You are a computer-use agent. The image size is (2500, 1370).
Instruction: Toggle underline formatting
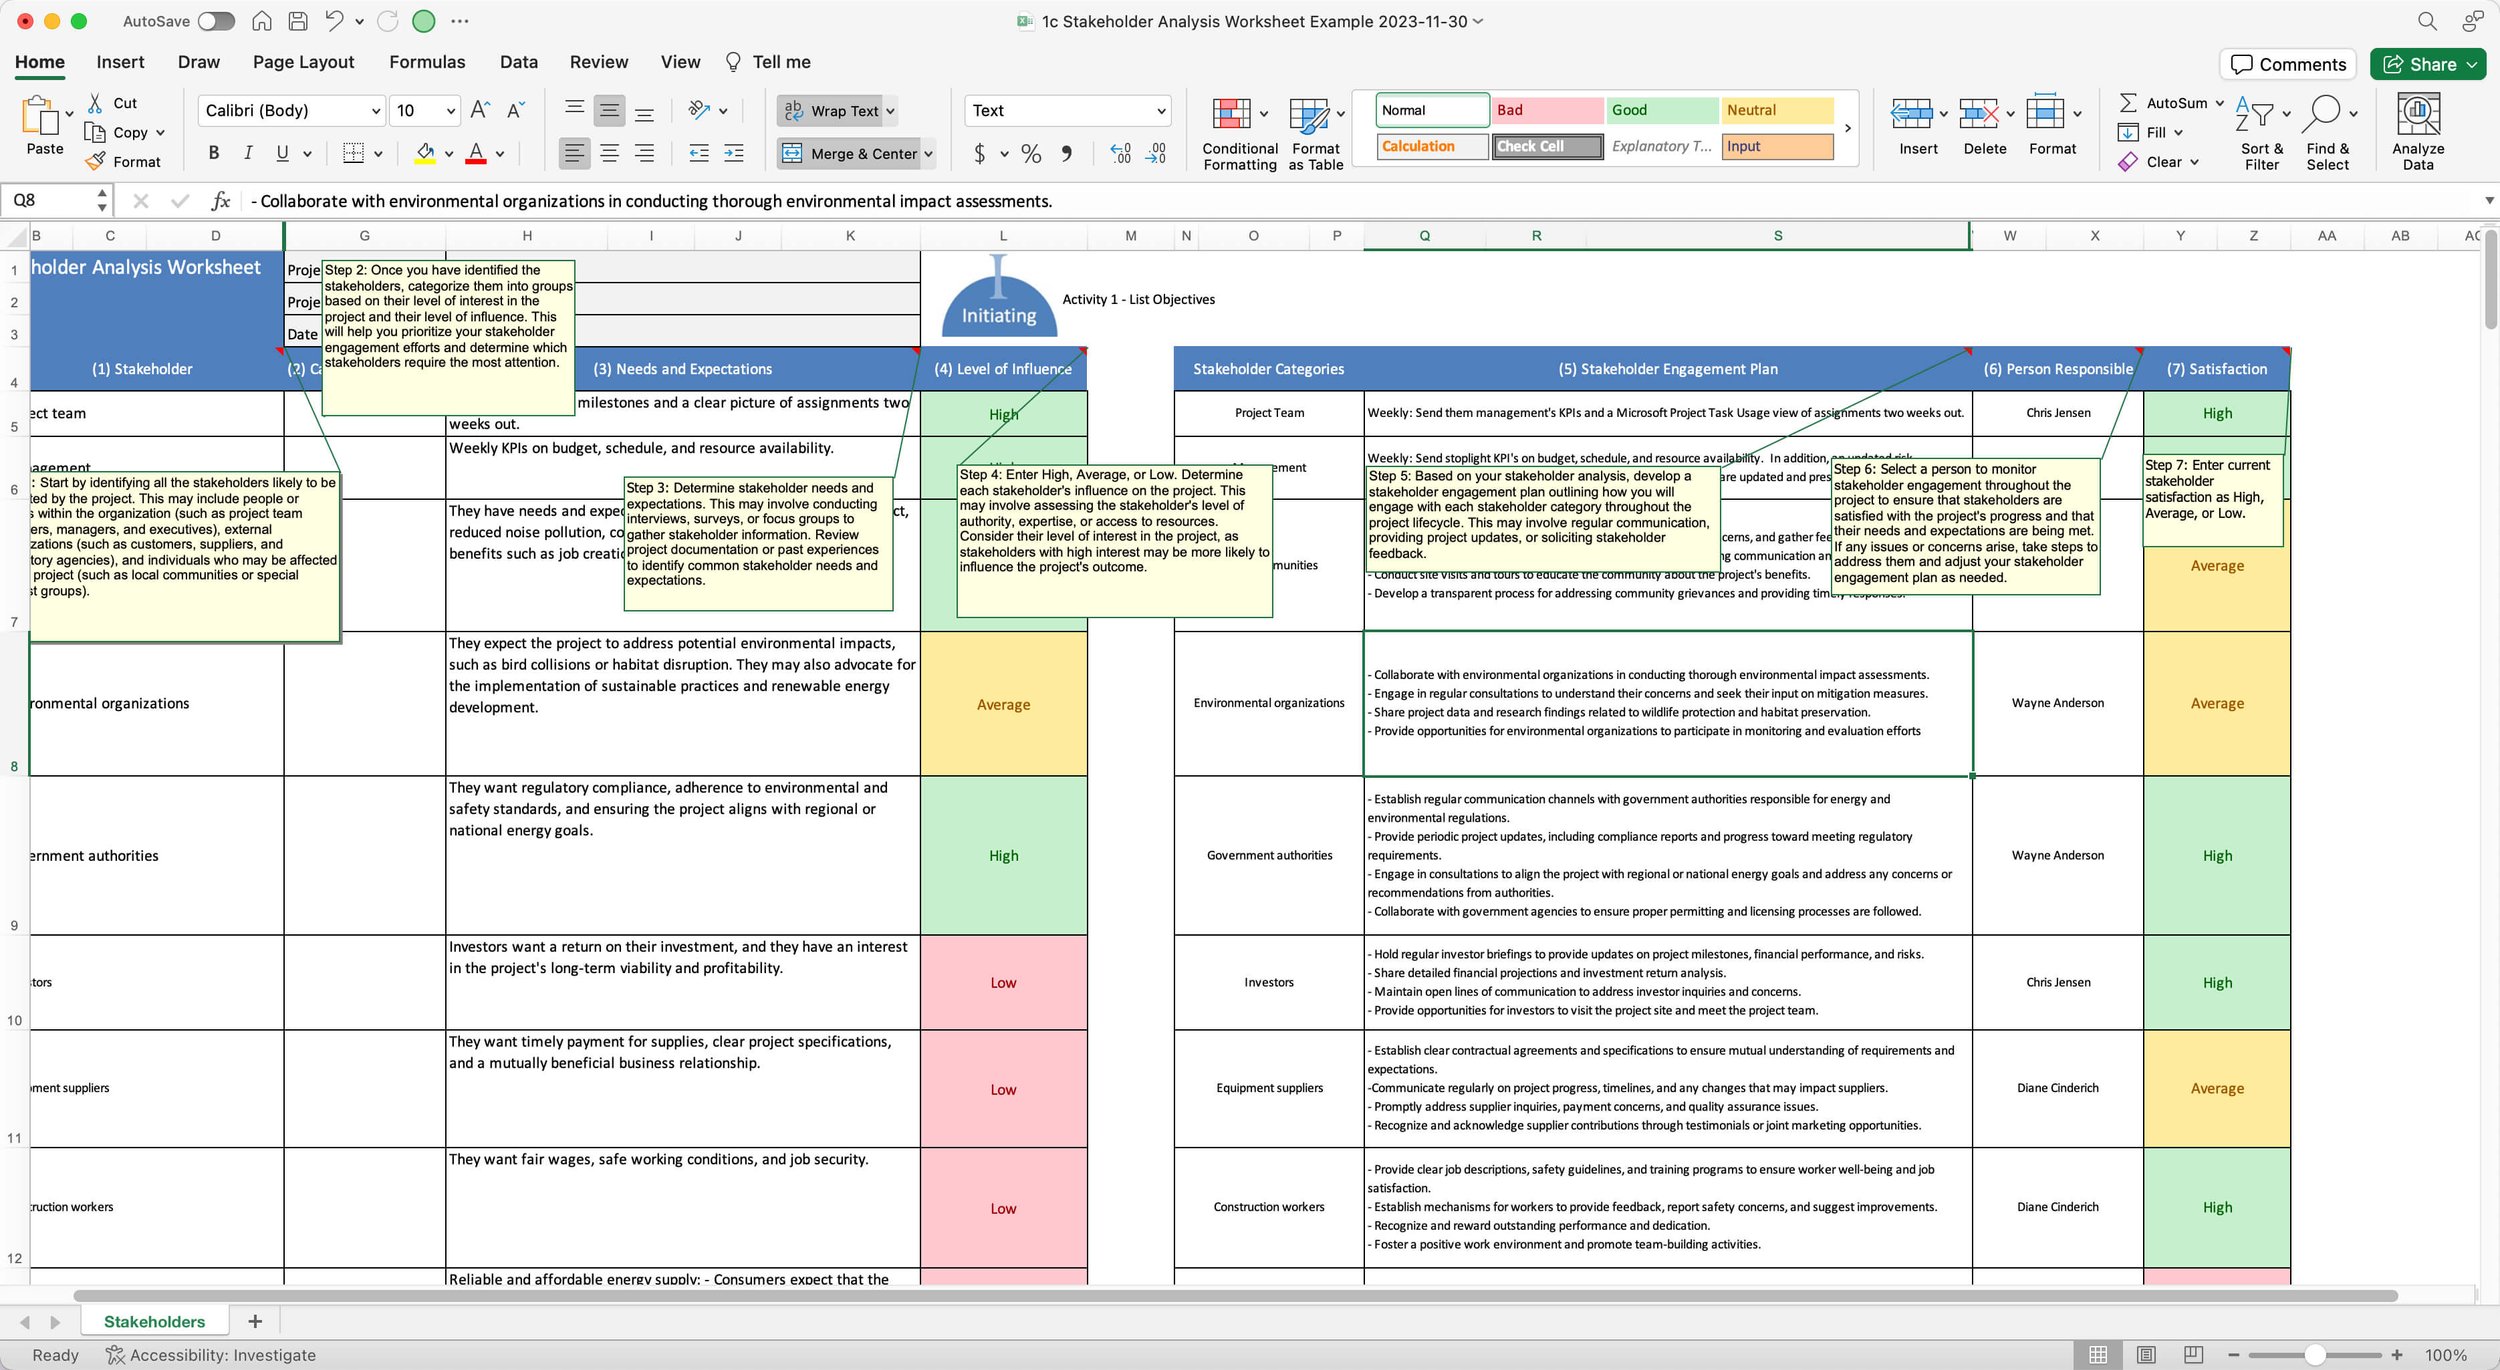283,152
